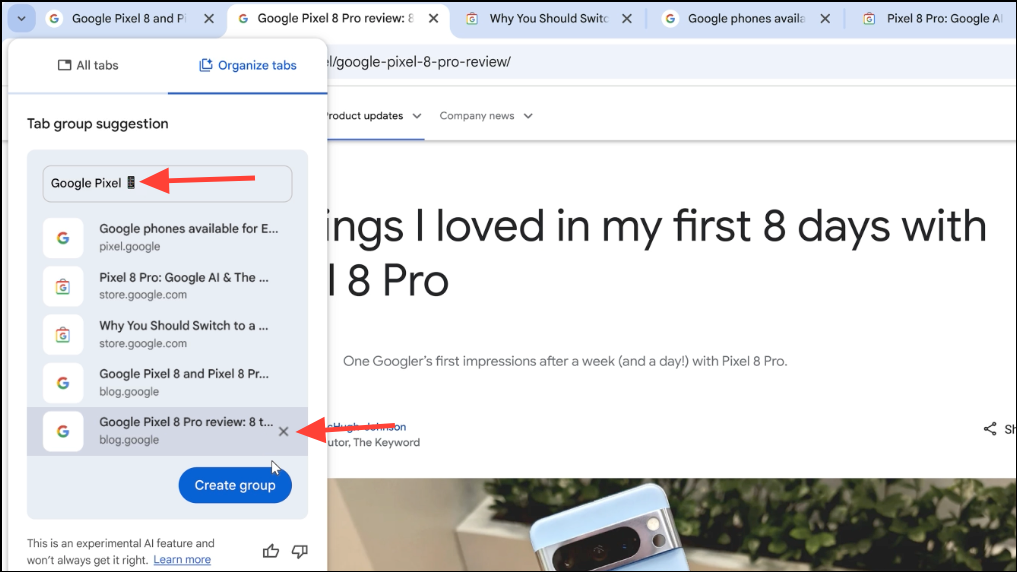The image size is (1017, 572).
Task: Open the Learn more link
Action: (x=182, y=560)
